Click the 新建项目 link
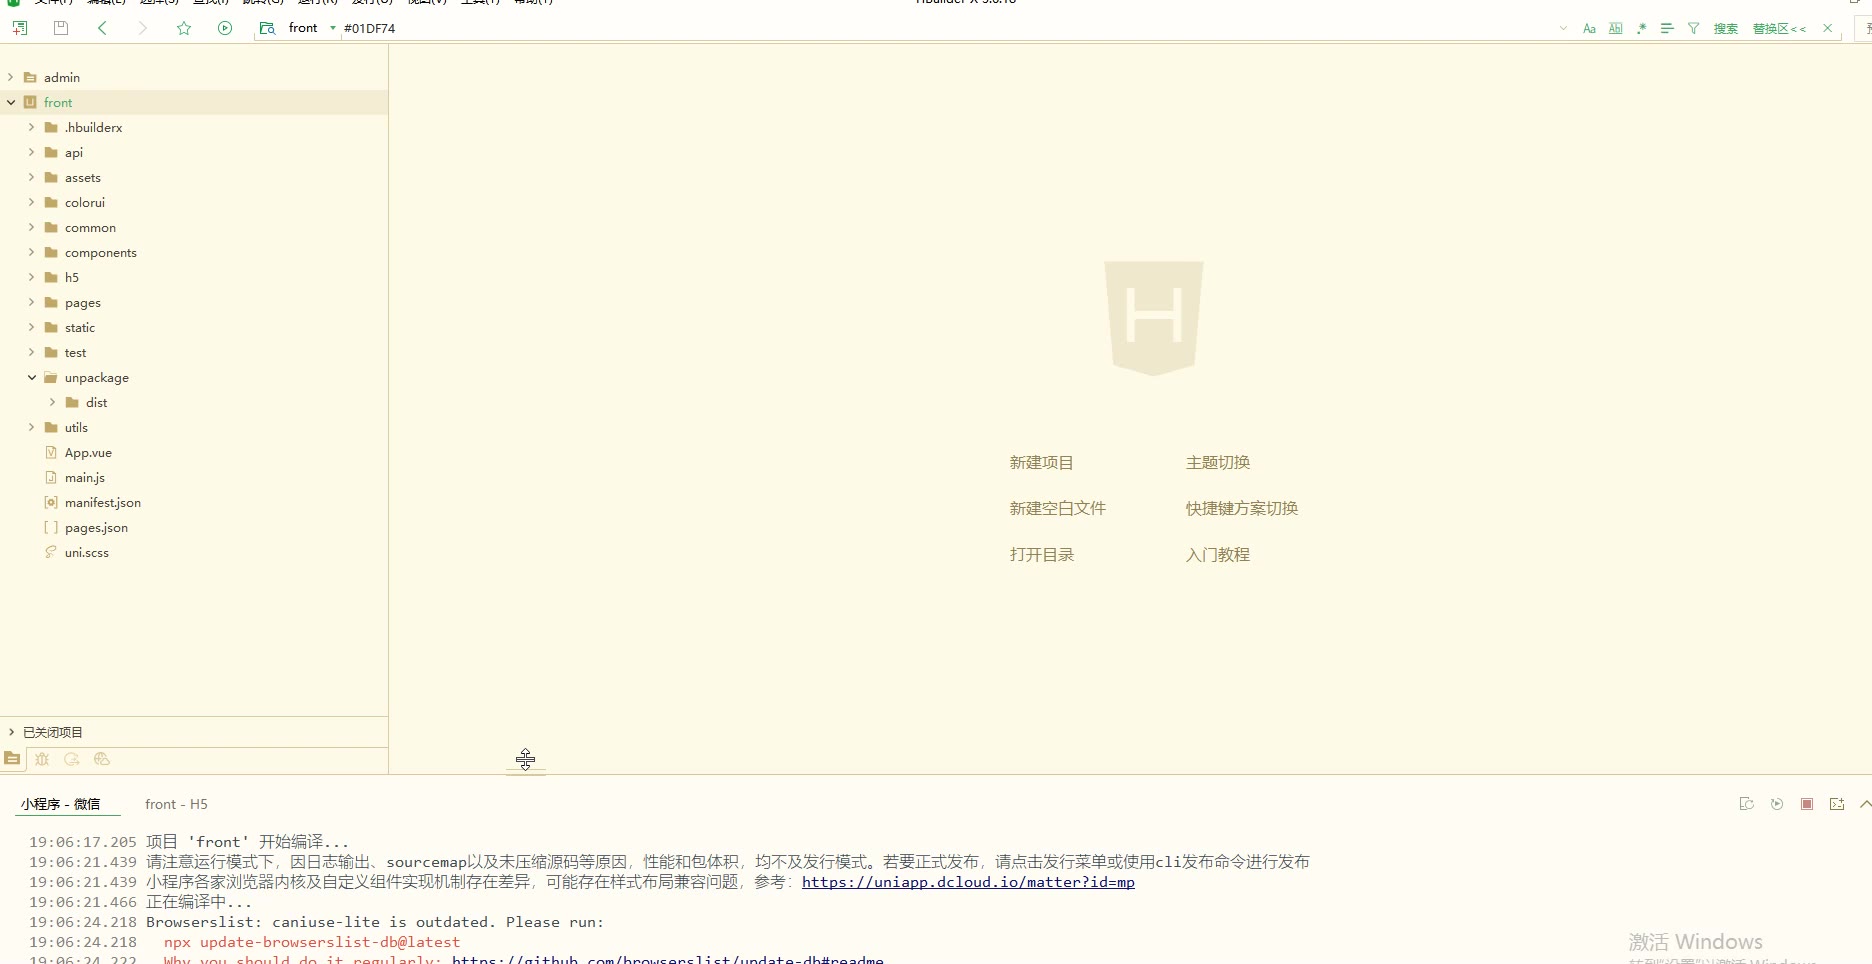 point(1041,462)
